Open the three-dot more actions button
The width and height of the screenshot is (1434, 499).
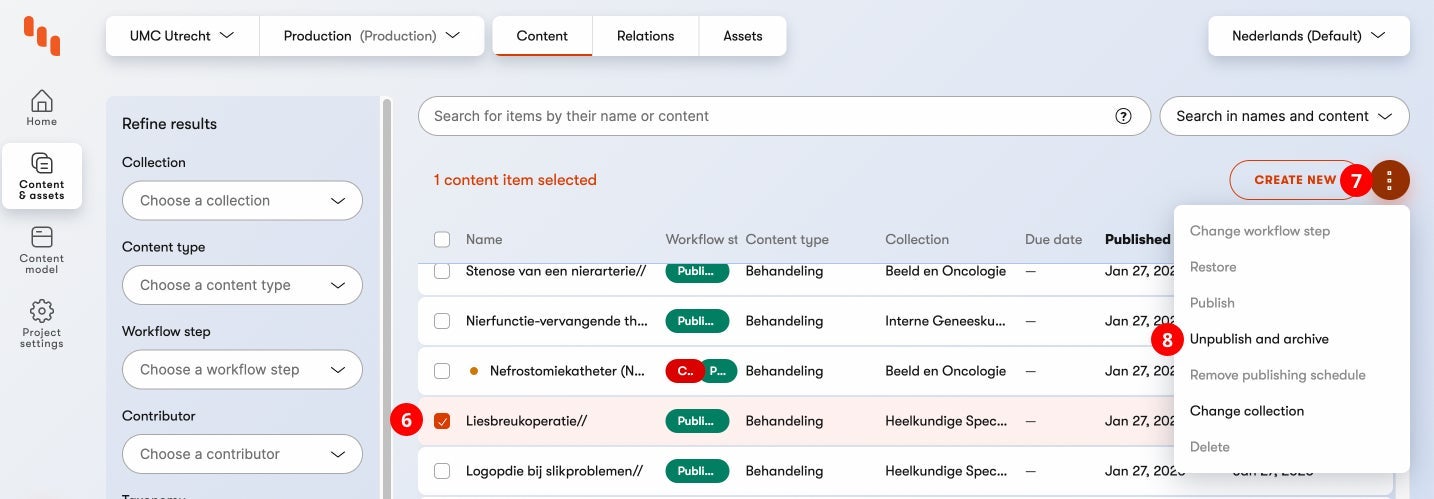click(x=1389, y=180)
